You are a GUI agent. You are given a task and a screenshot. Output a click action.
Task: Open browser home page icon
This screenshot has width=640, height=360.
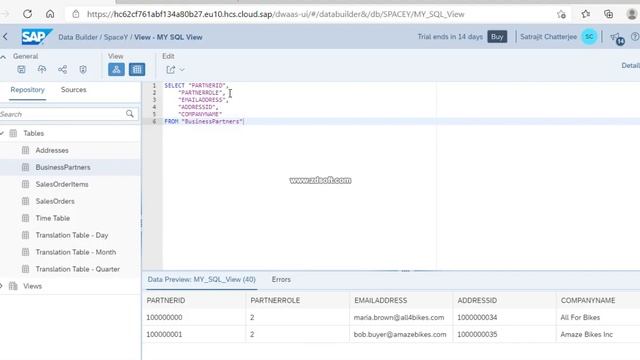pyautogui.click(x=50, y=14)
